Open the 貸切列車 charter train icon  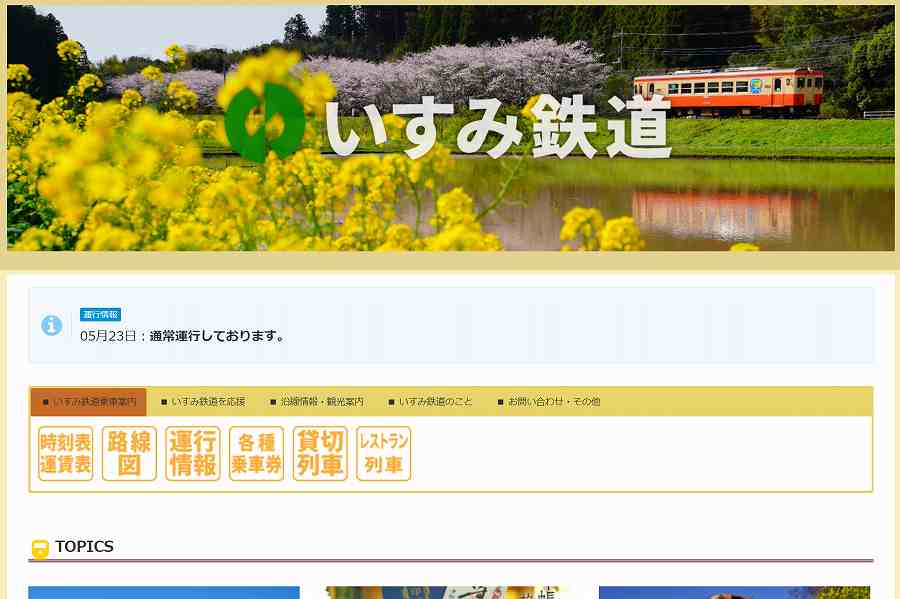pos(320,453)
